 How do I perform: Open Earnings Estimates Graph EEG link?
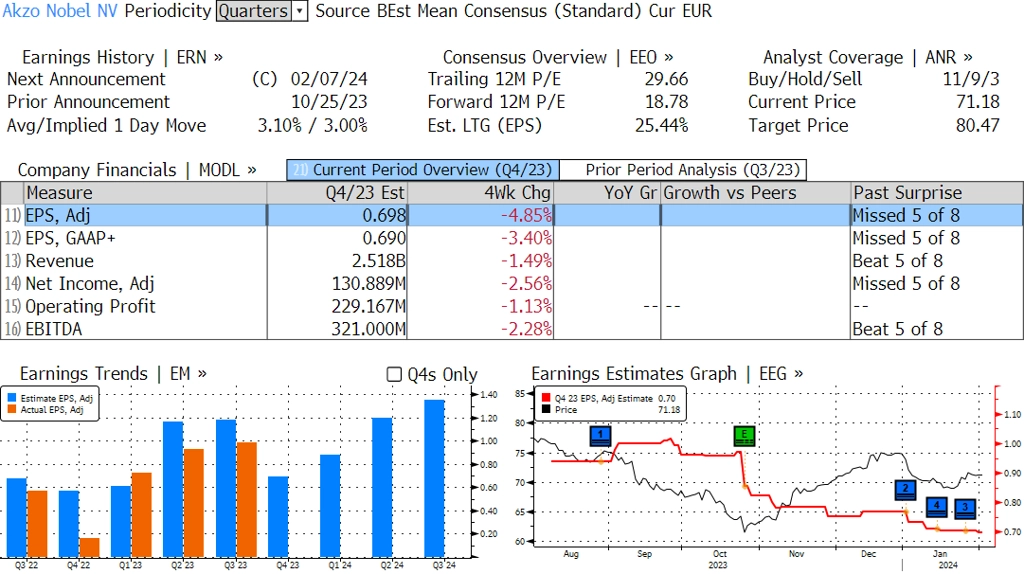(667, 374)
